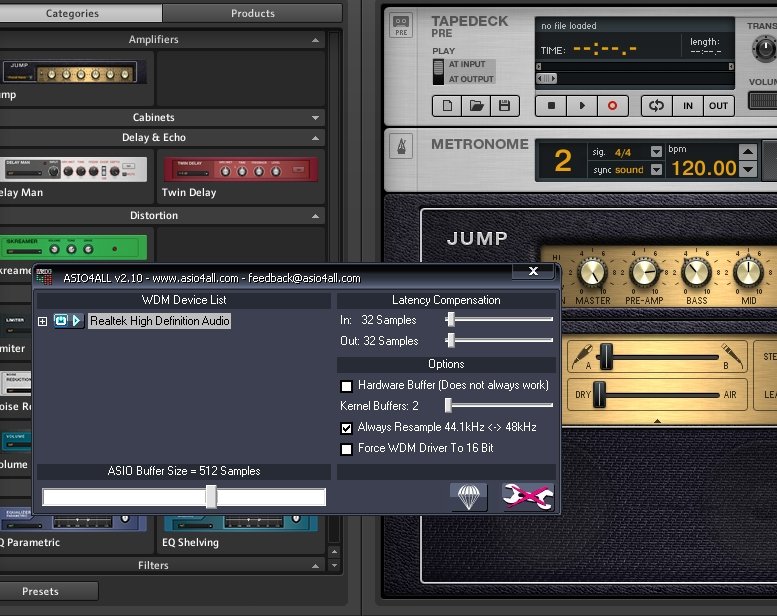Click the Jump amp PRE-AMP knob
The image size is (777, 616).
pos(644,273)
